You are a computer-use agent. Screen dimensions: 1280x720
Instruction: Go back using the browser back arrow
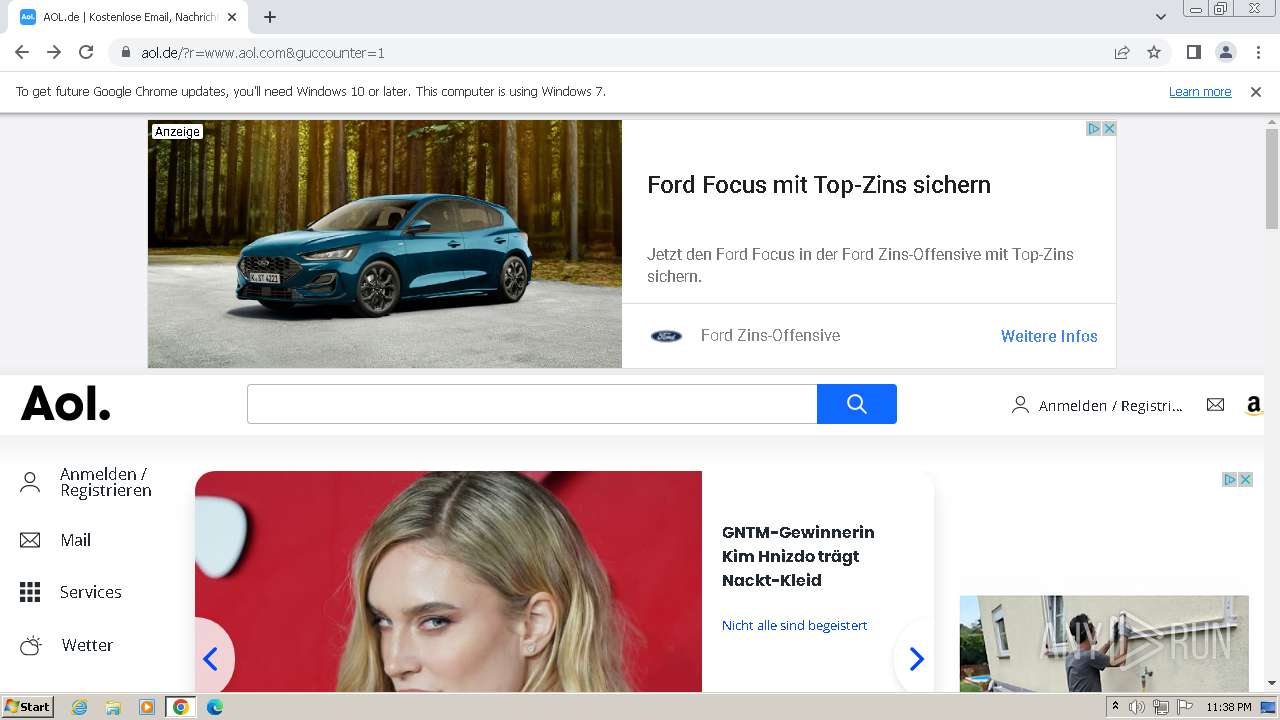[22, 52]
